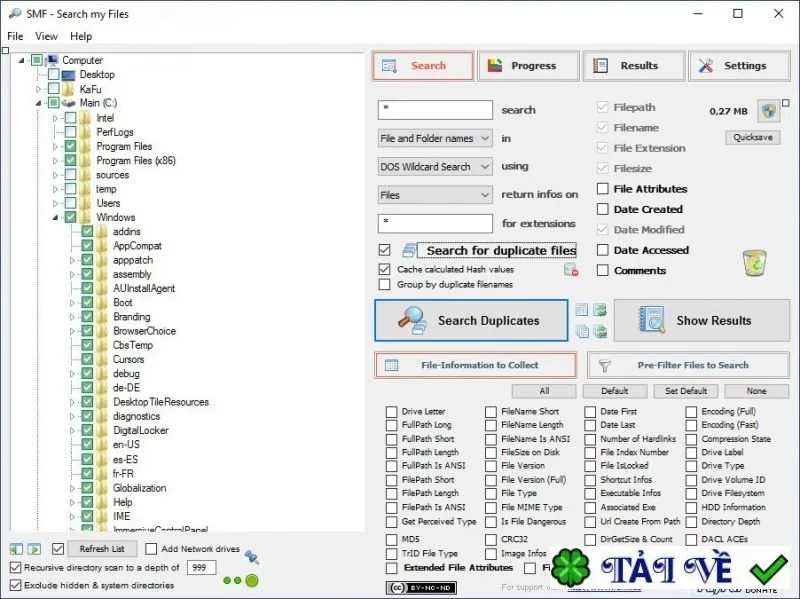This screenshot has width=800, height=599.
Task: Collapse the Windows folder node
Action: (x=55, y=217)
